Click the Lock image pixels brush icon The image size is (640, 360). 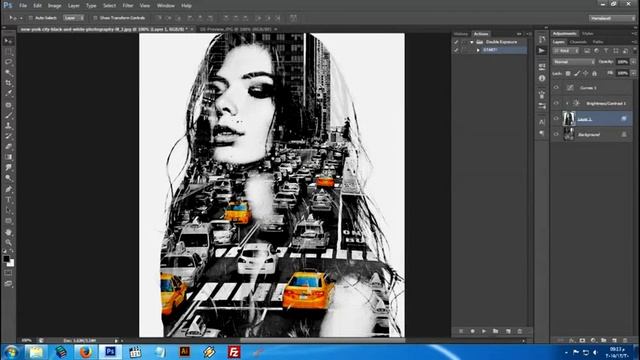coord(577,73)
